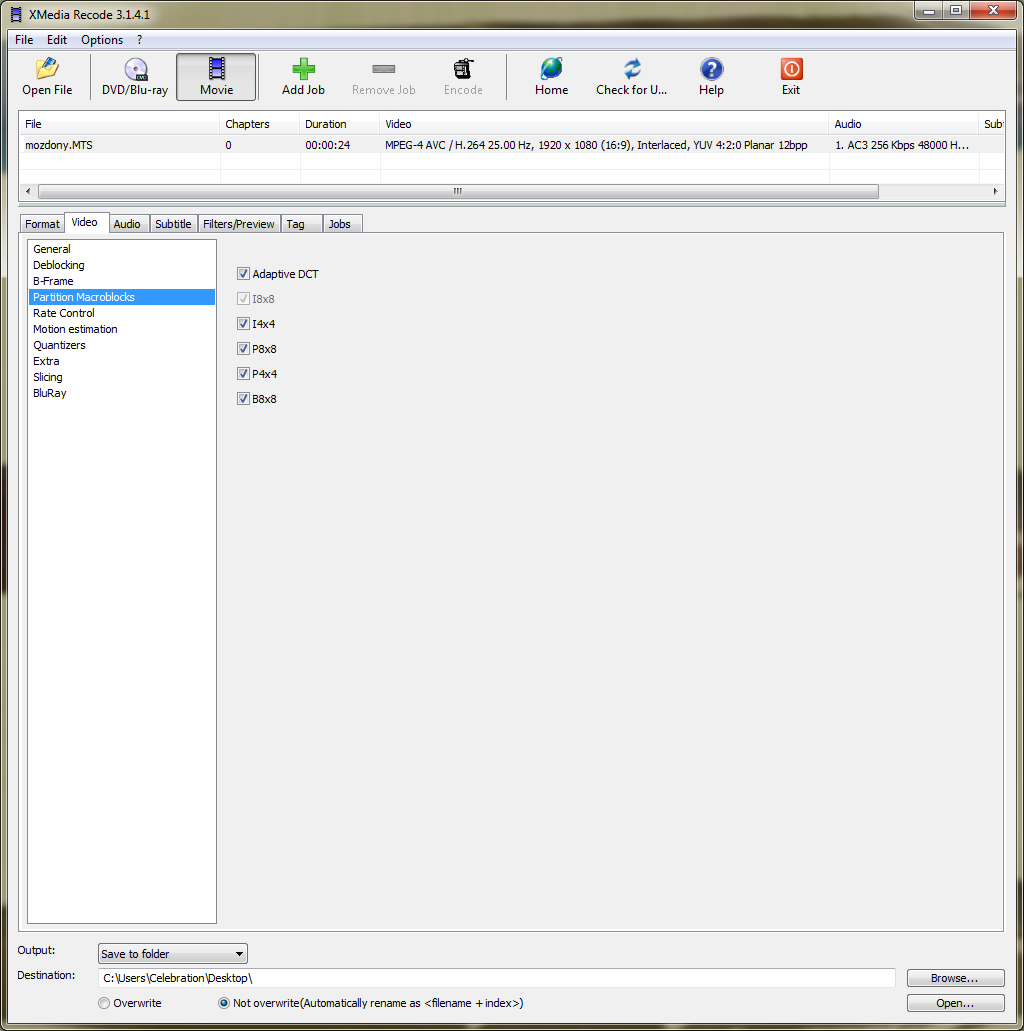Click the Chapters column header
Viewport: 1024px width, 1031px height.
click(260, 124)
